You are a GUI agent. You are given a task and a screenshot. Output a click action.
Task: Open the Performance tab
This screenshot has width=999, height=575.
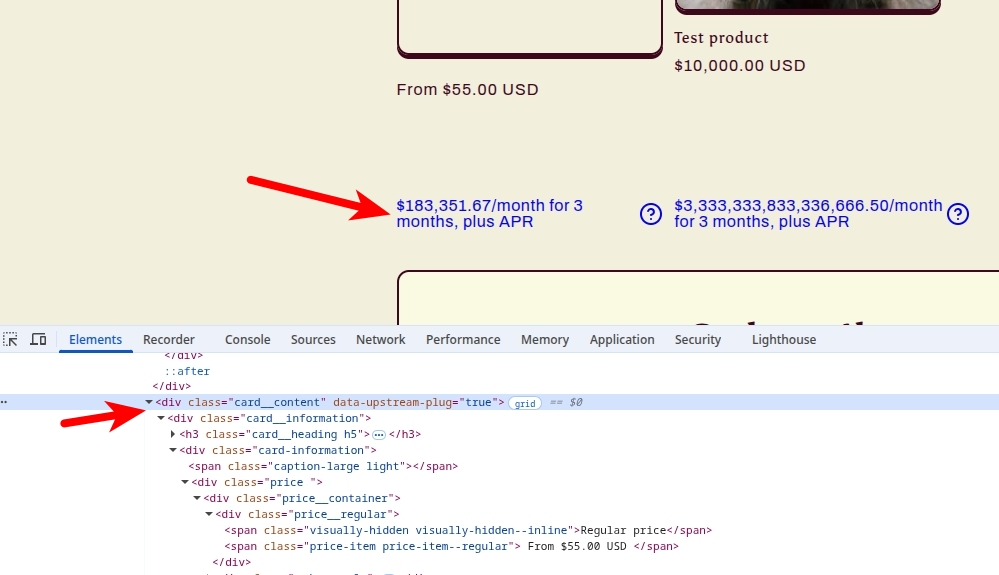[463, 339]
